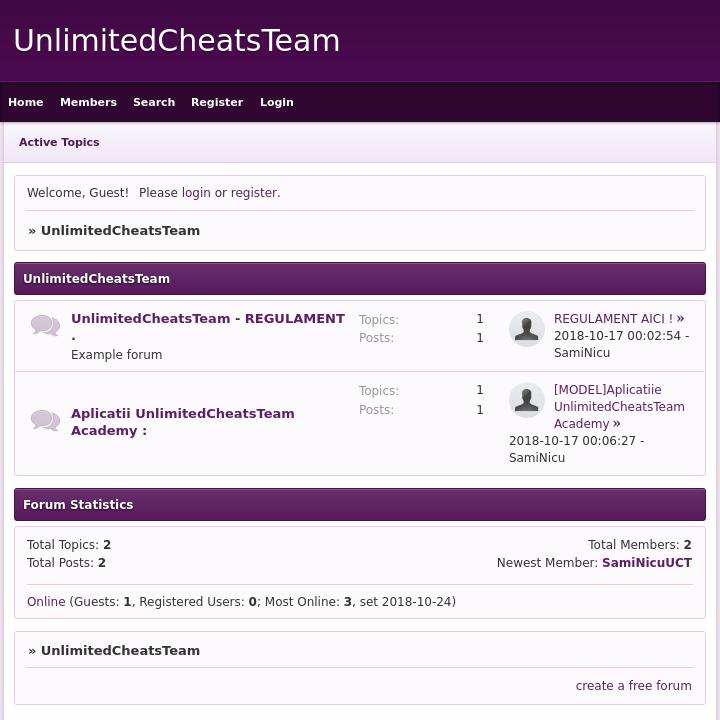Go to the Search page

pyautogui.click(x=154, y=102)
